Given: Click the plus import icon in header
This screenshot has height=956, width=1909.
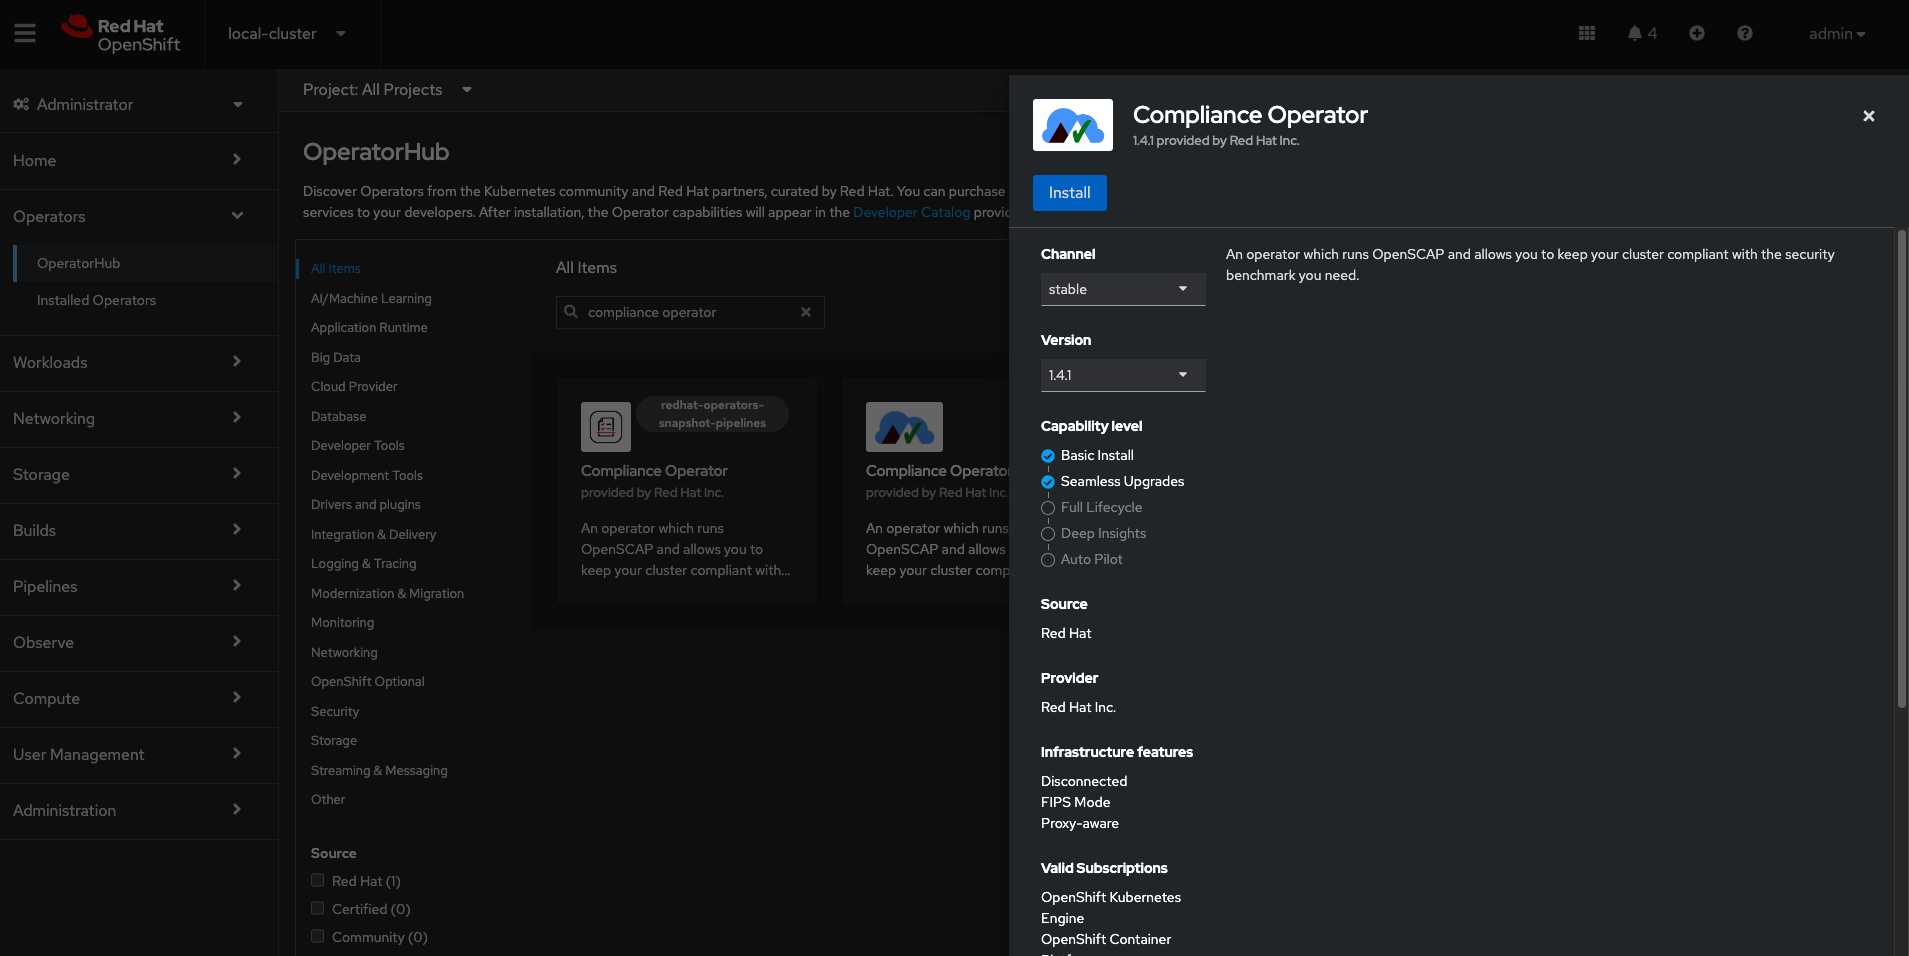Looking at the screenshot, I should (1697, 34).
